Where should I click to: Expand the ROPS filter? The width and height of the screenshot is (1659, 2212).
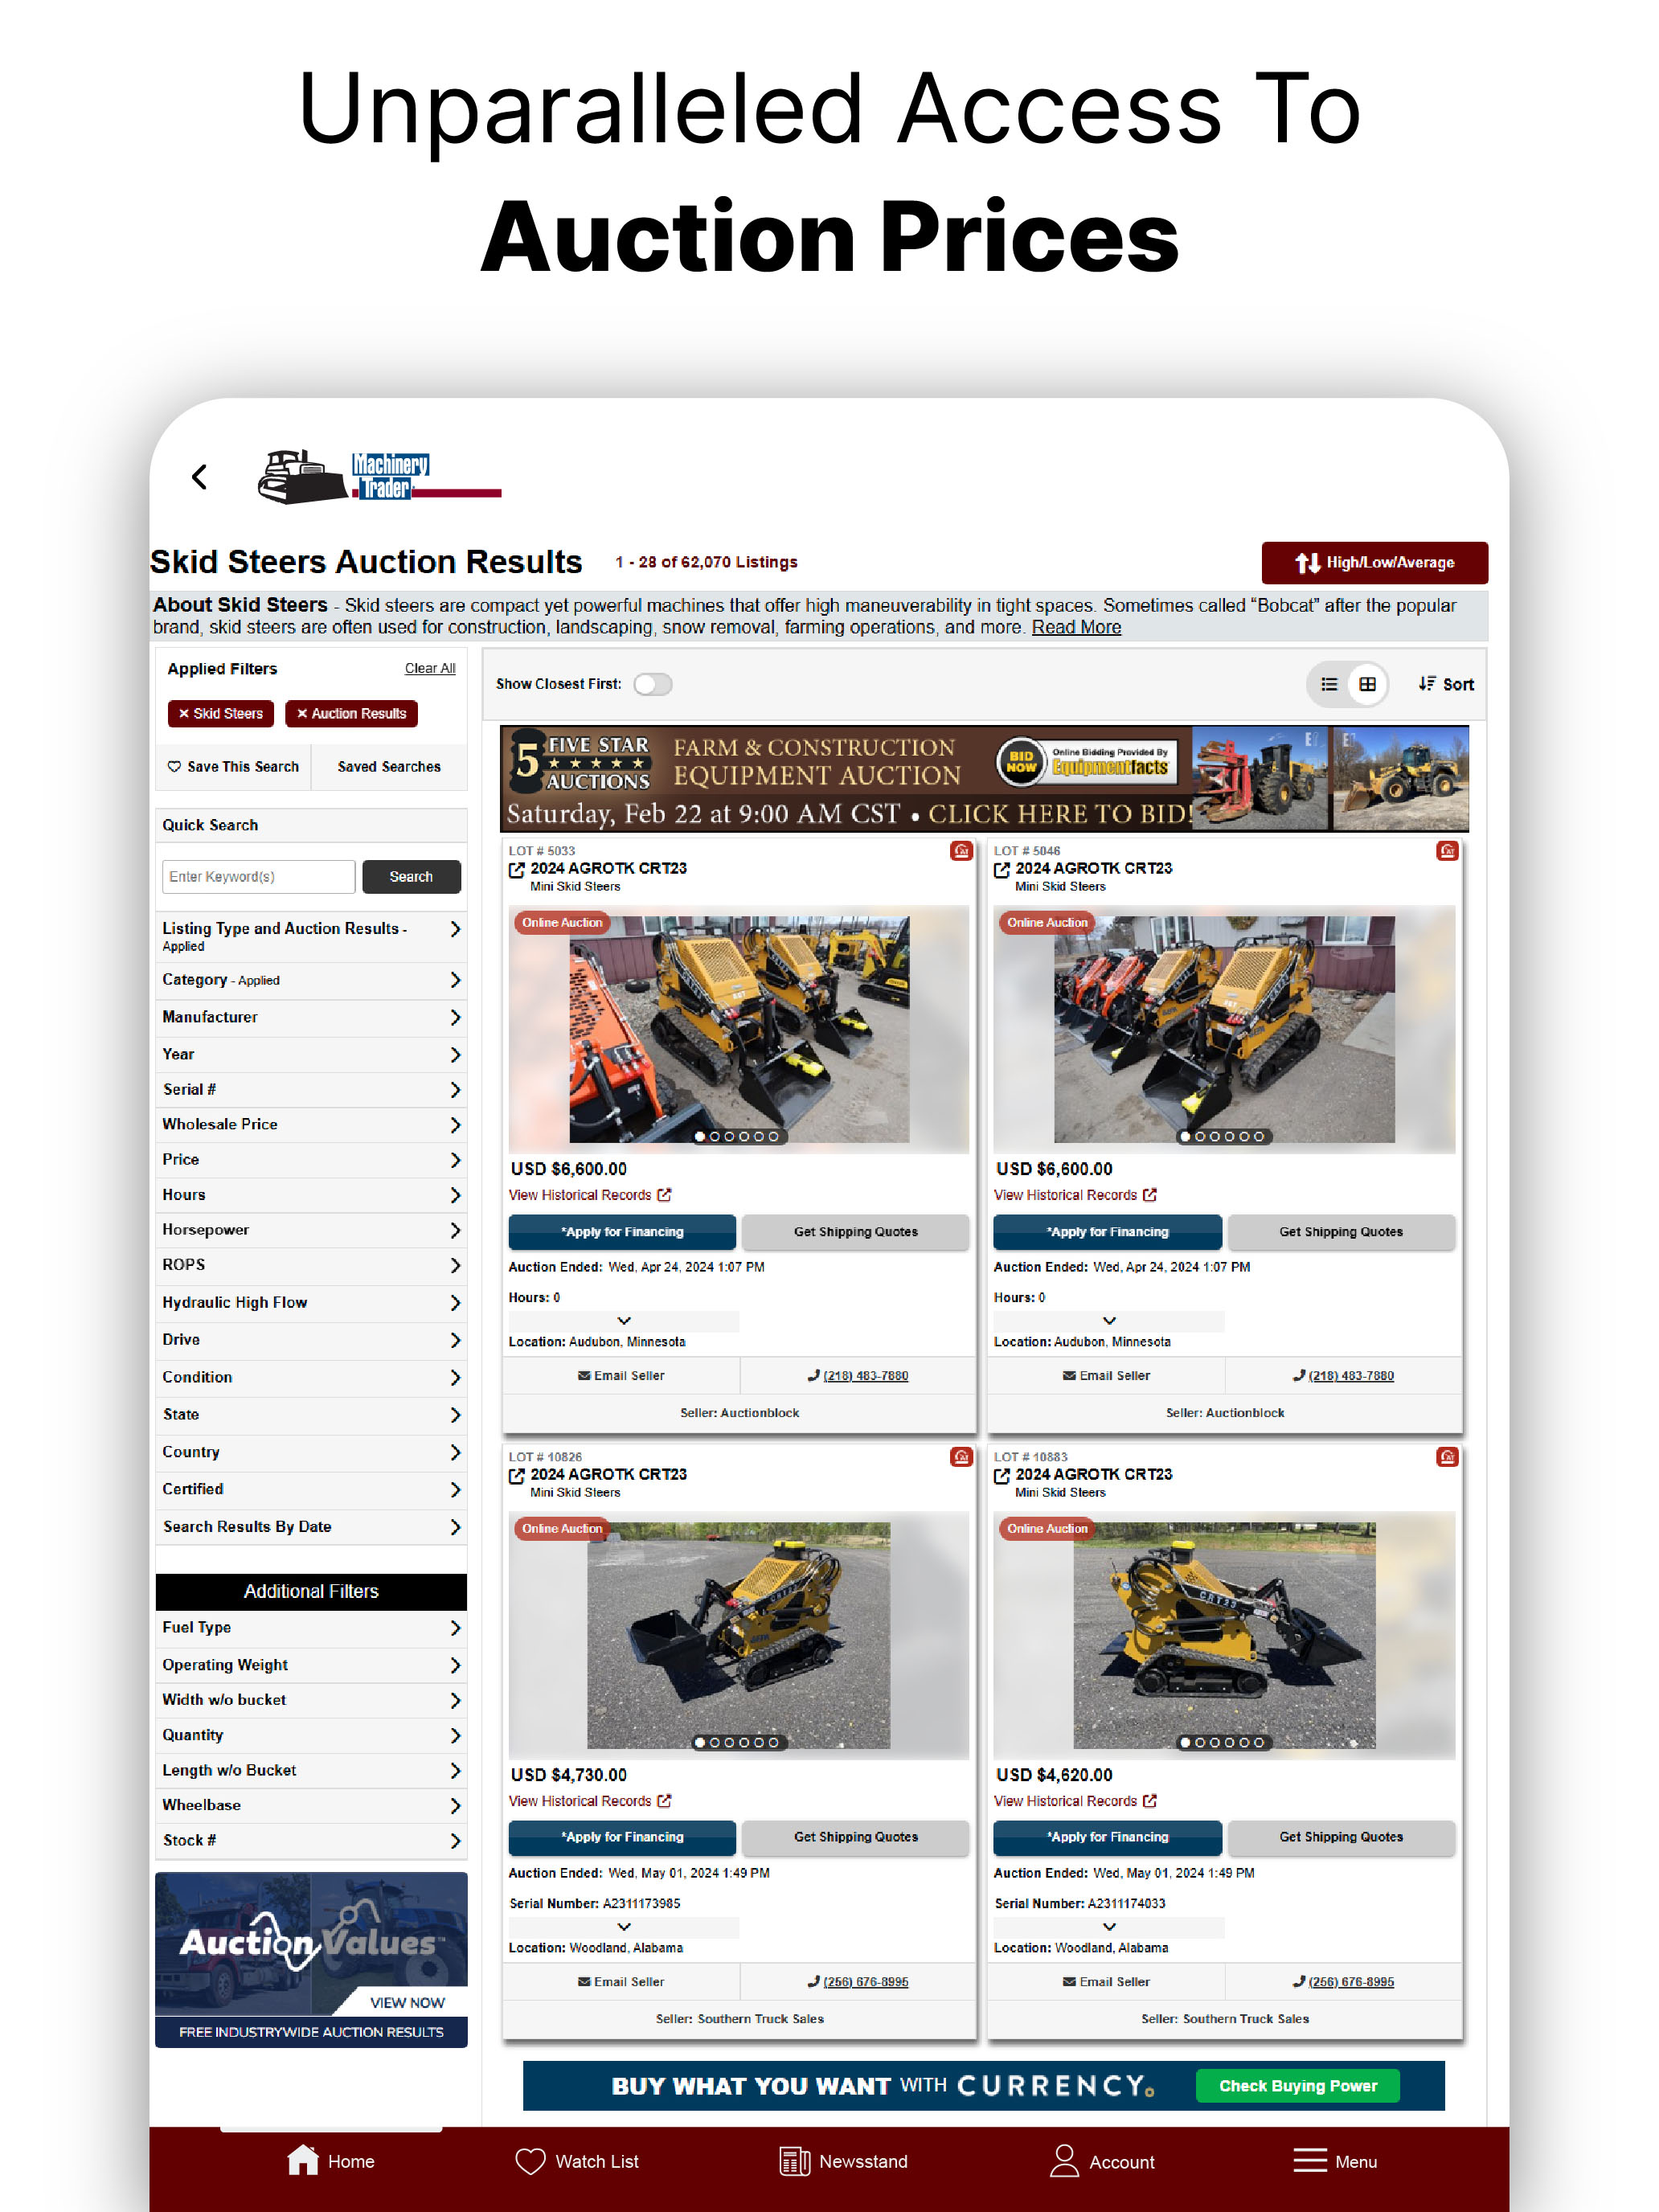pos(311,1265)
